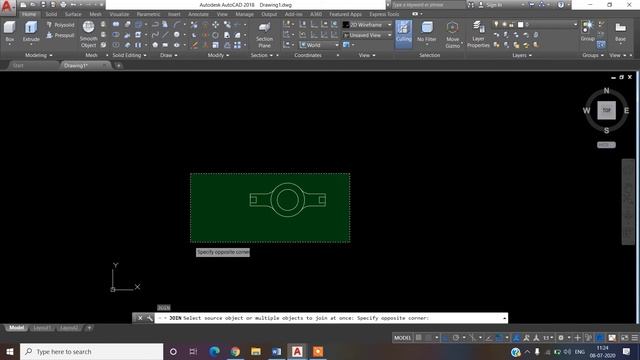Click the Move Gizmo icon
This screenshot has width=640, height=360.
coord(452,35)
